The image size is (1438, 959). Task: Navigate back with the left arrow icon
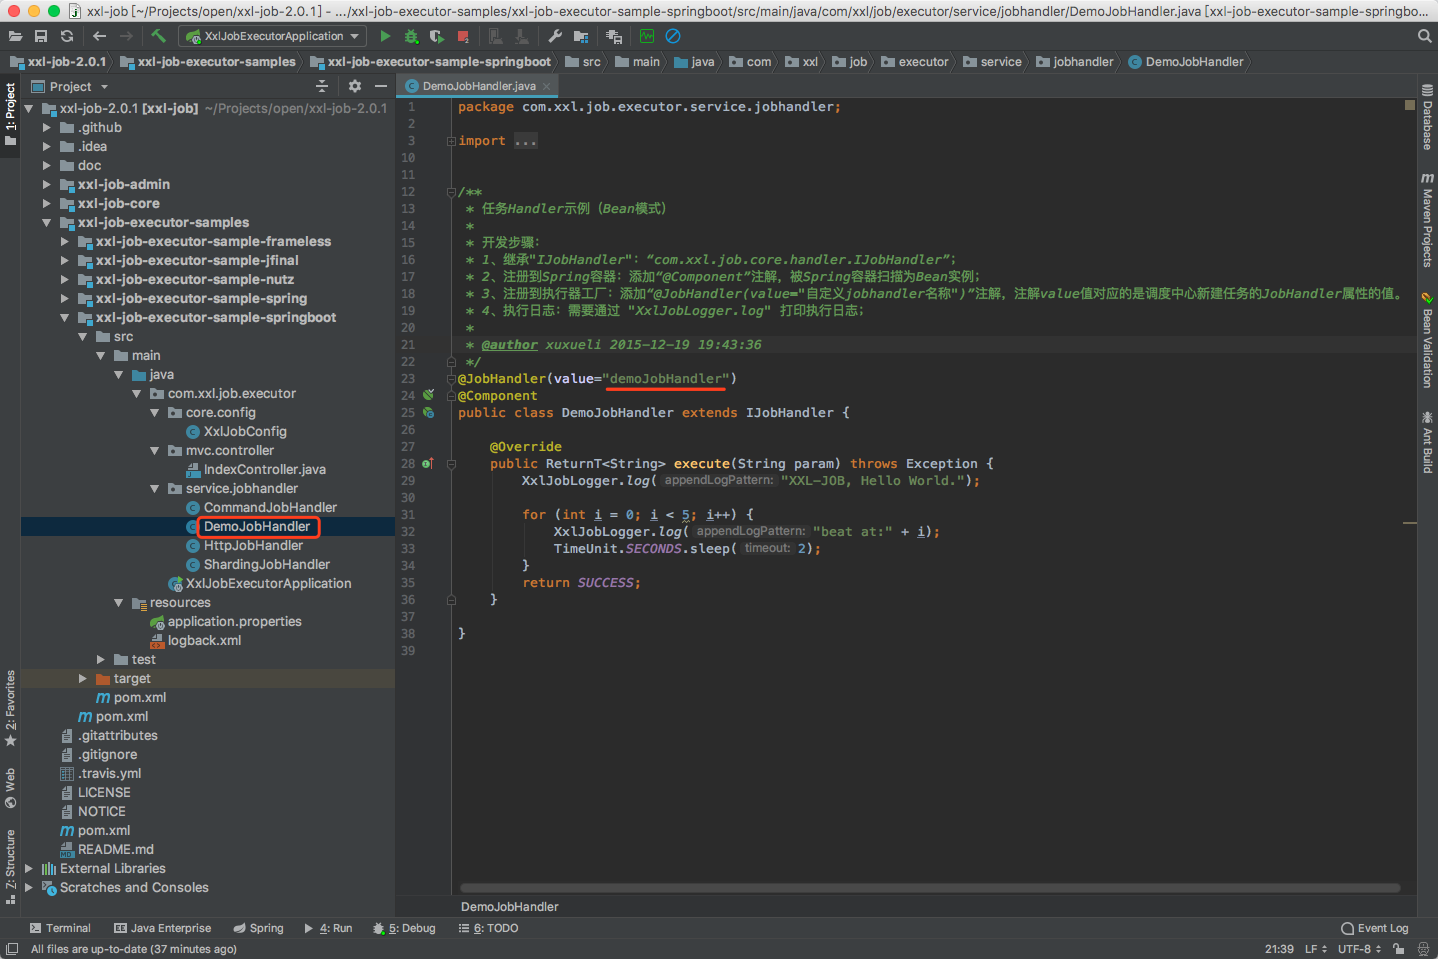[x=99, y=36]
